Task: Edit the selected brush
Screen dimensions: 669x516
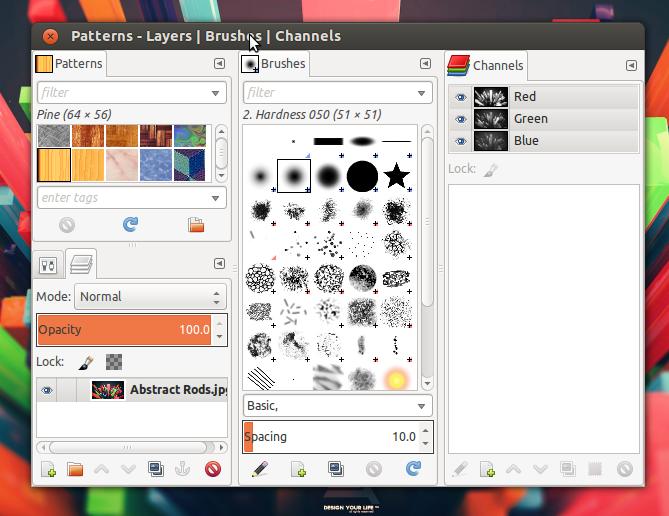Action: pyautogui.click(x=260, y=468)
